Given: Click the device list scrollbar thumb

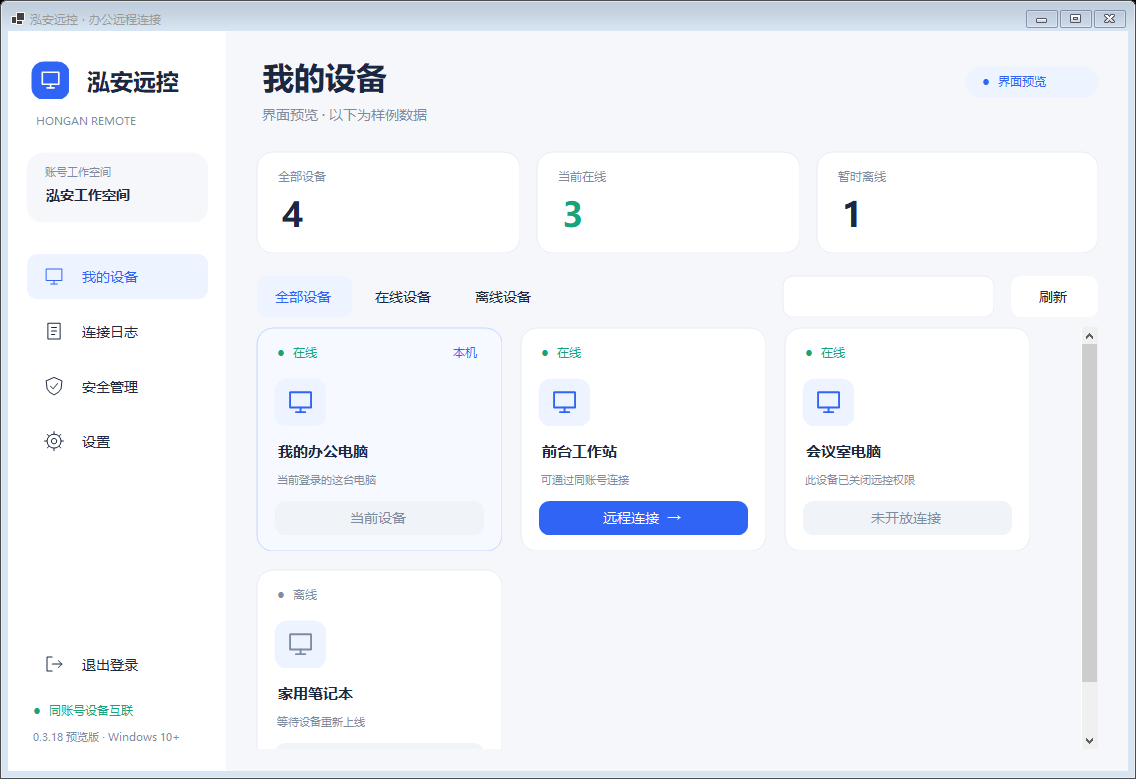Looking at the screenshot, I should click(x=1089, y=513).
